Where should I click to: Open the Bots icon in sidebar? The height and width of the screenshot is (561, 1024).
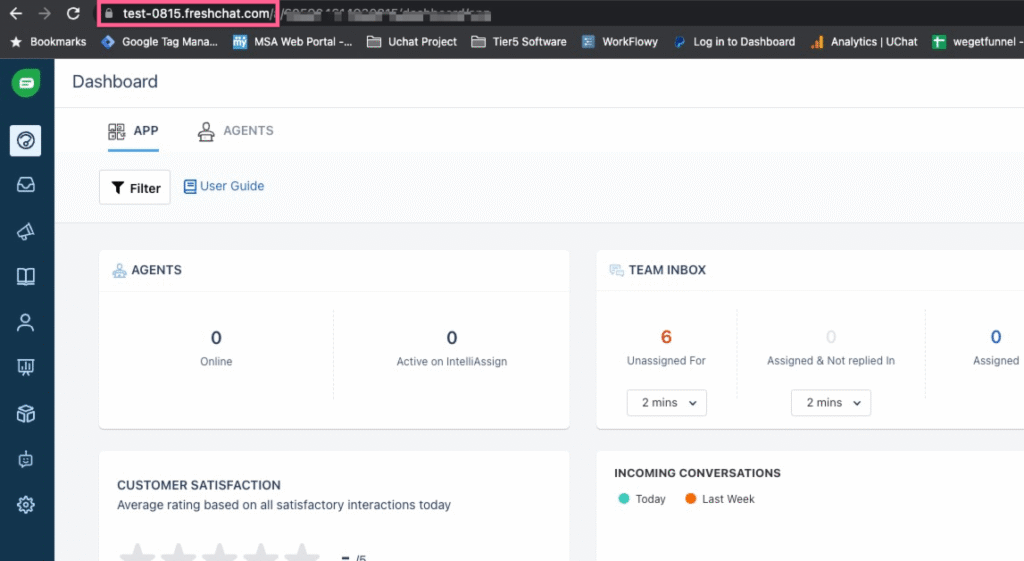pos(26,459)
